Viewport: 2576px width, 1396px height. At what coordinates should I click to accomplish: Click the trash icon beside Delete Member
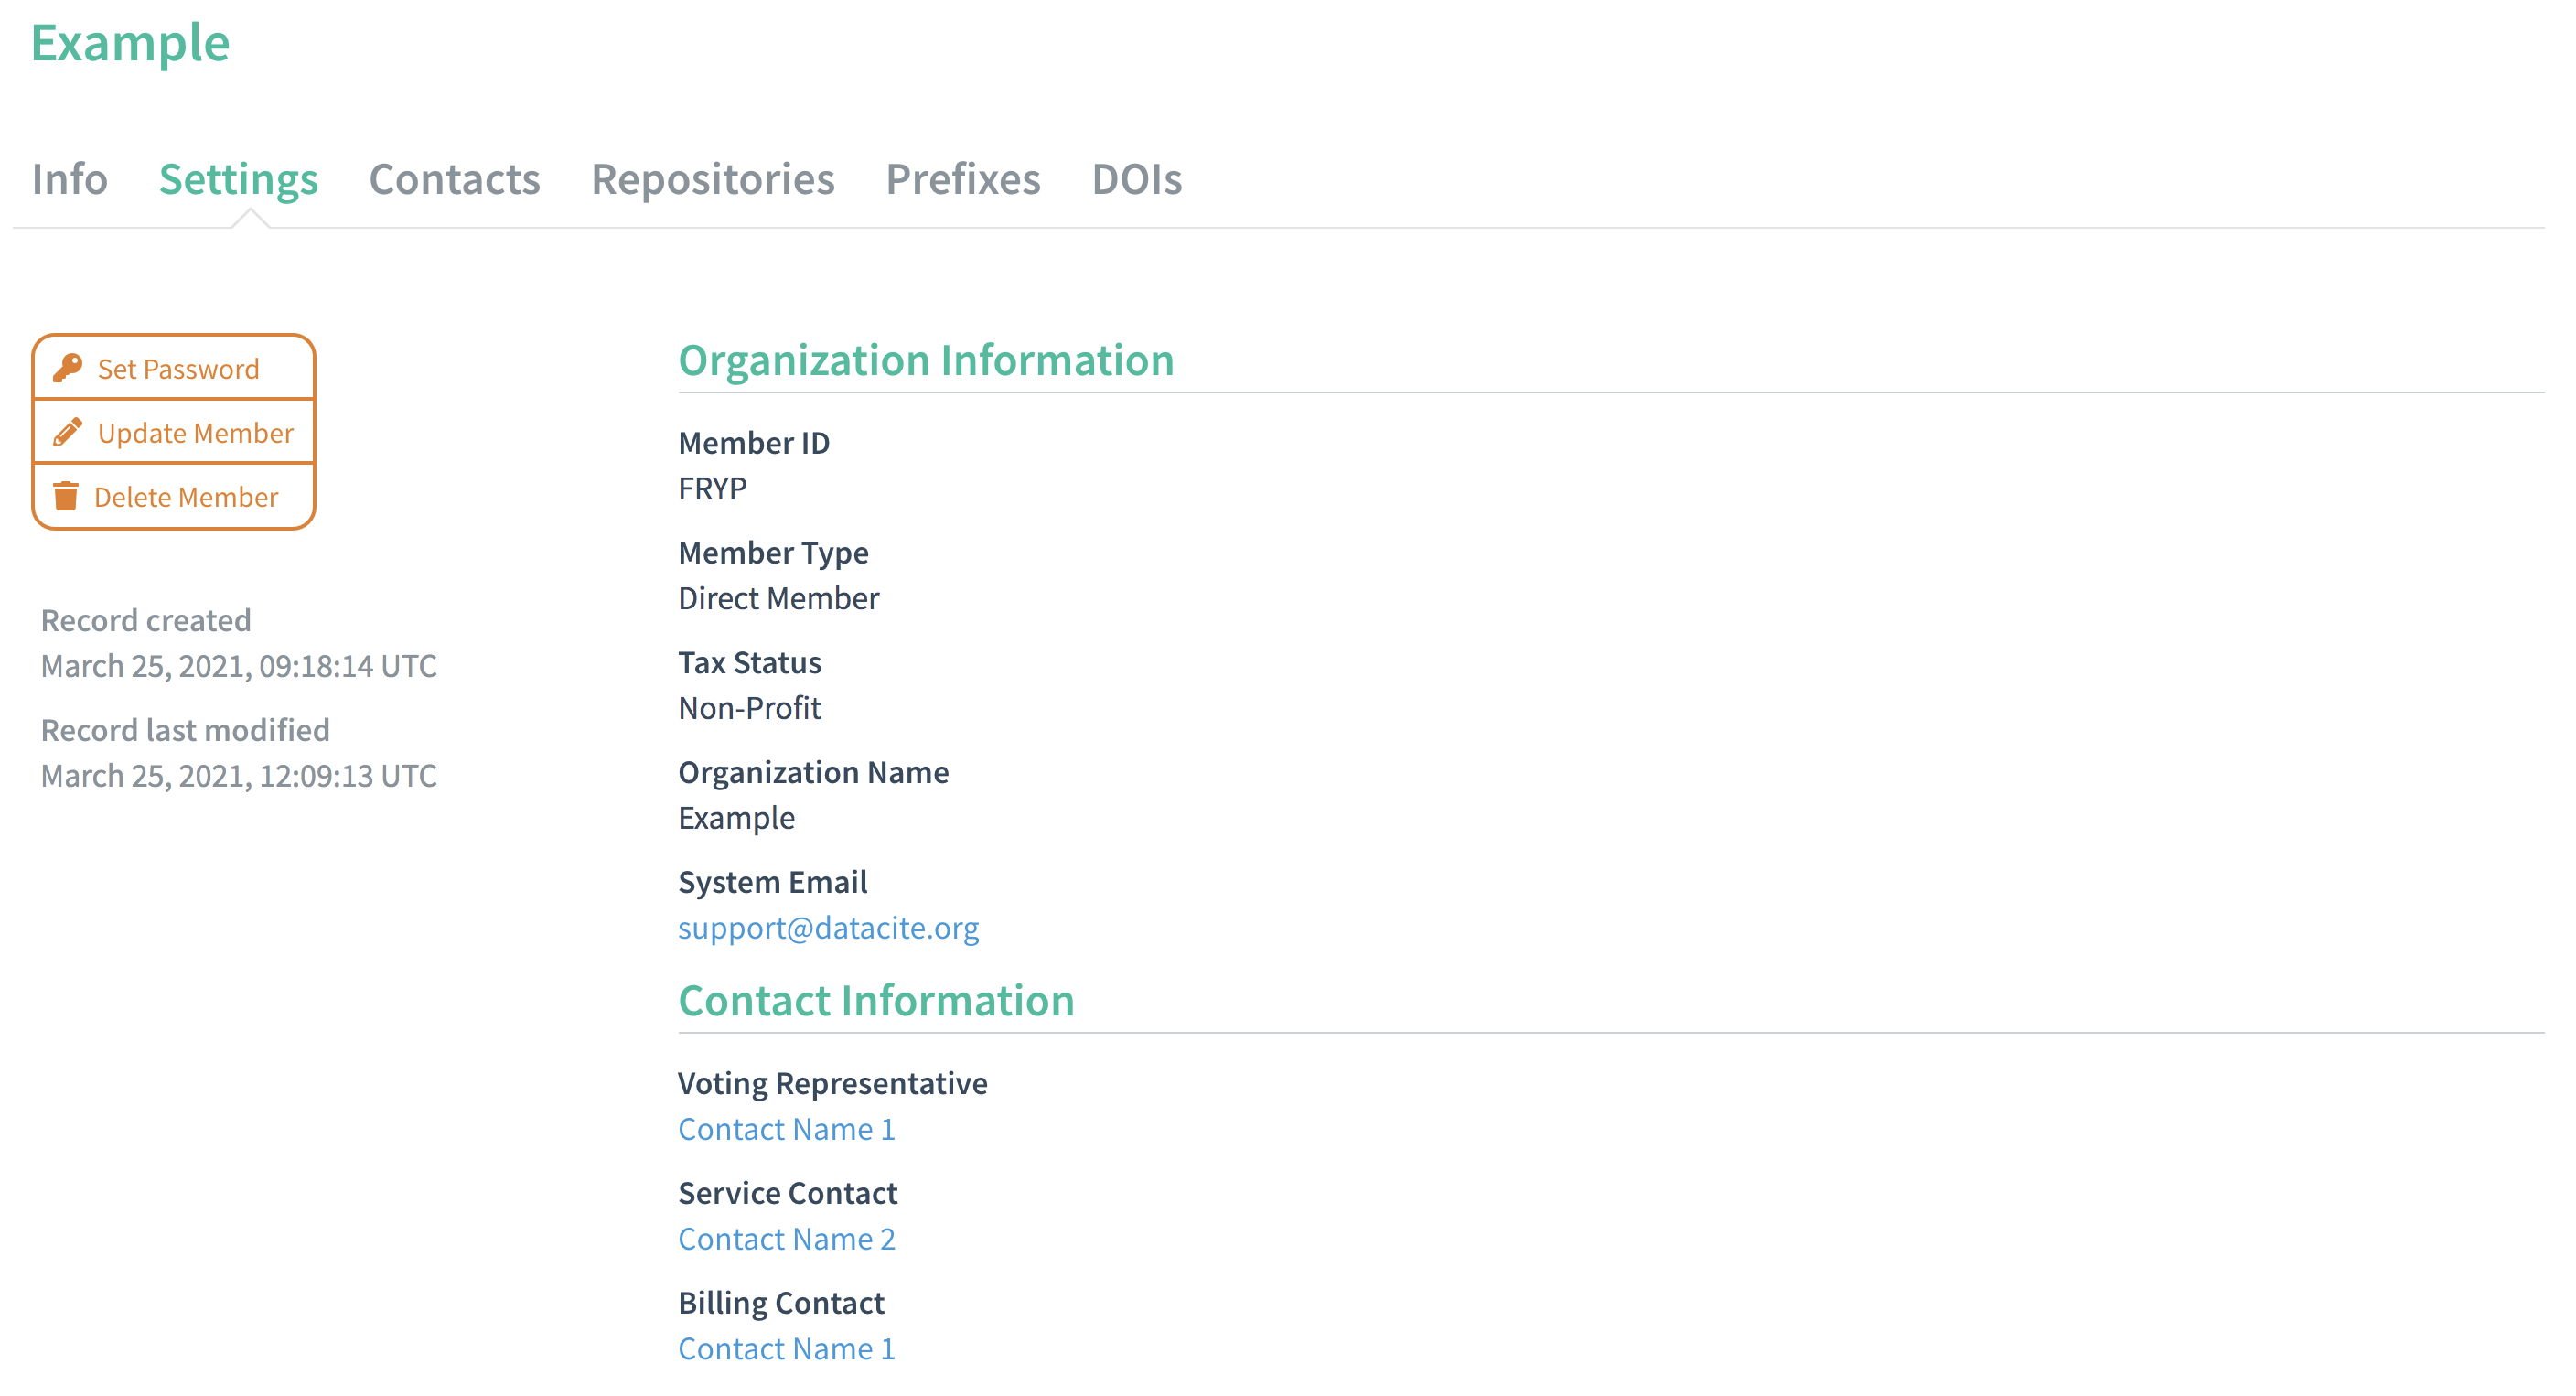pos(66,496)
